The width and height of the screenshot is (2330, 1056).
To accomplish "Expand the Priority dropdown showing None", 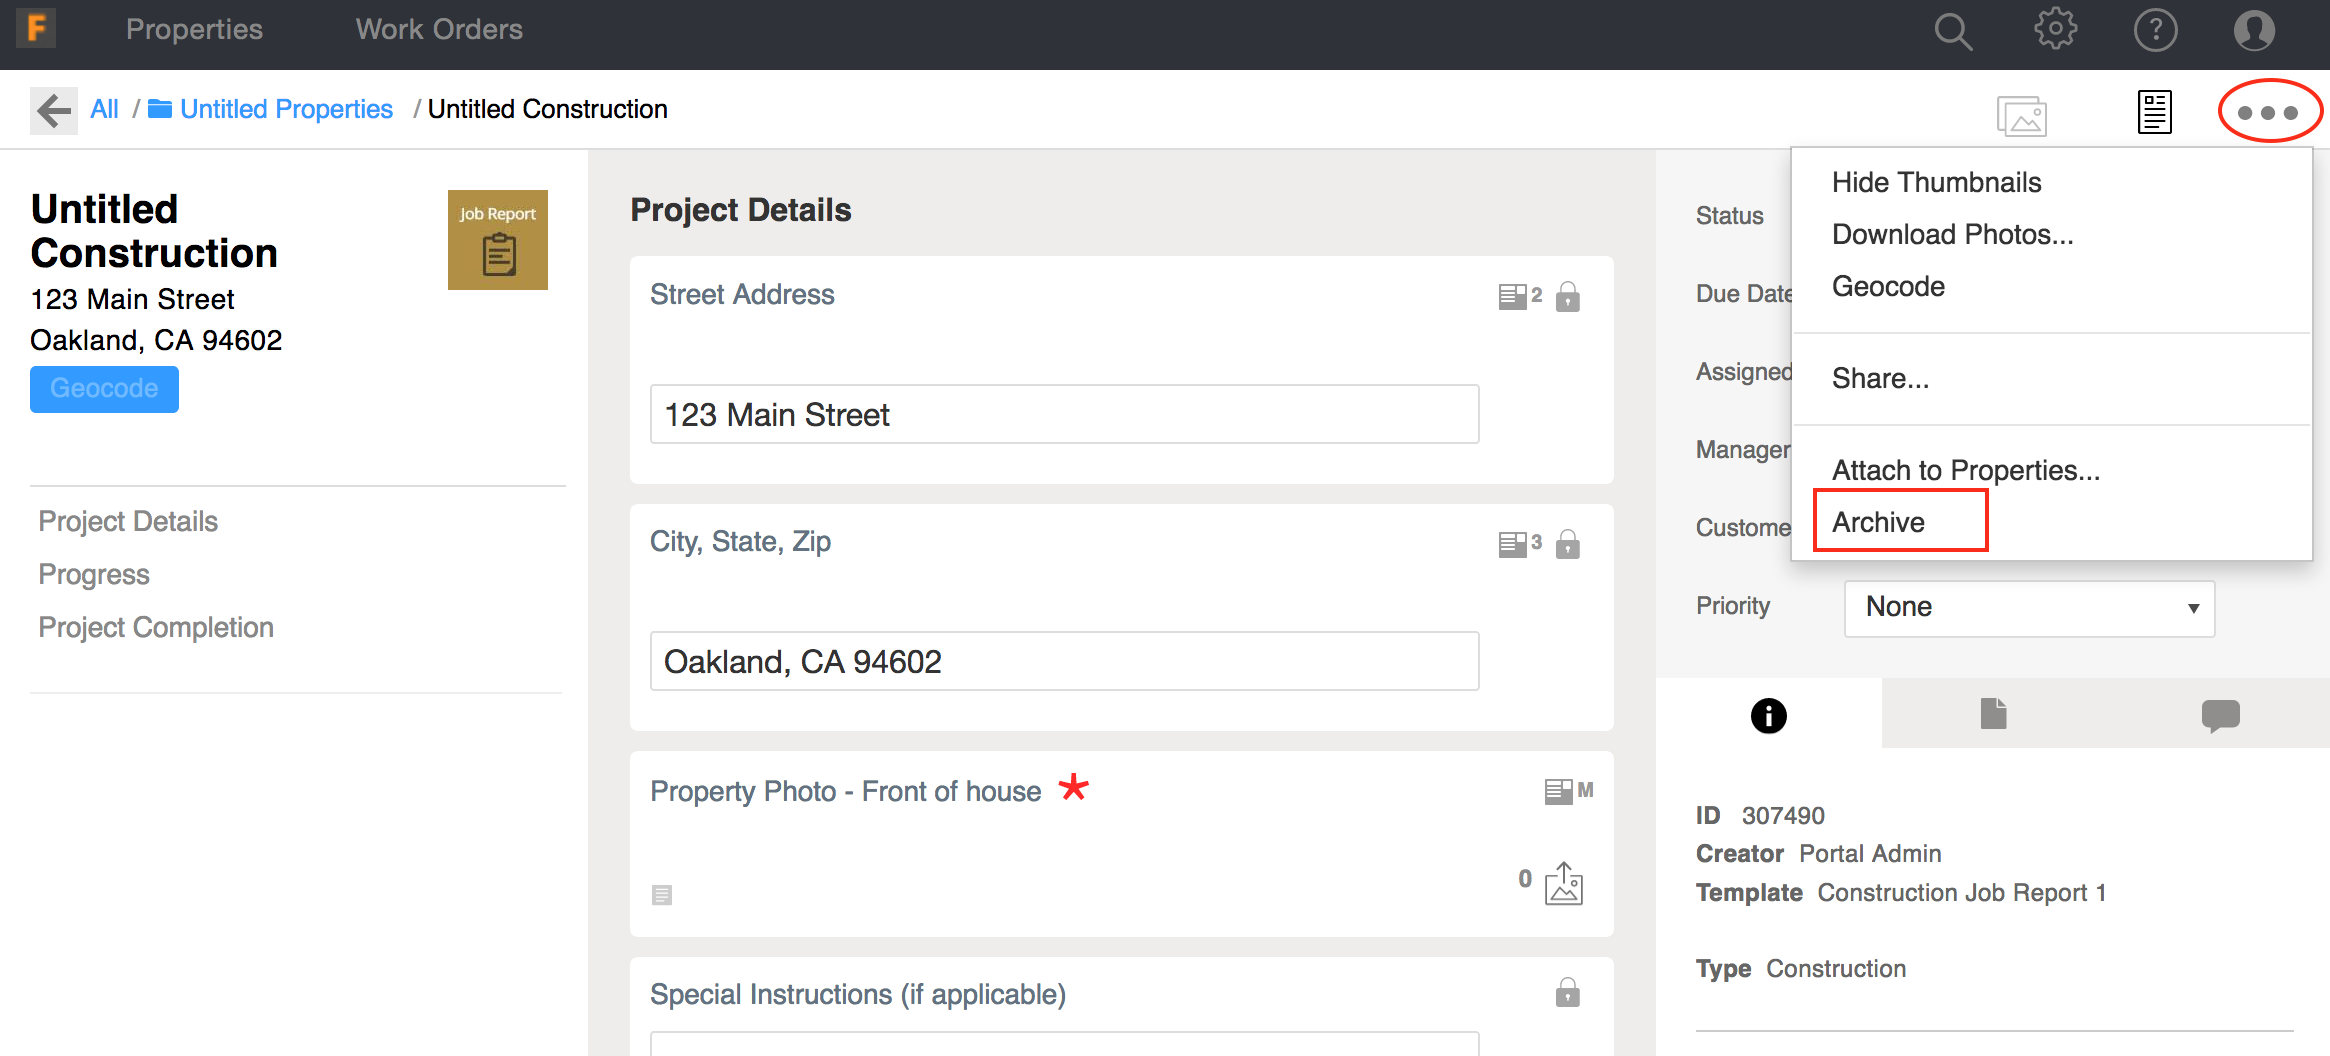I will click(x=2029, y=607).
